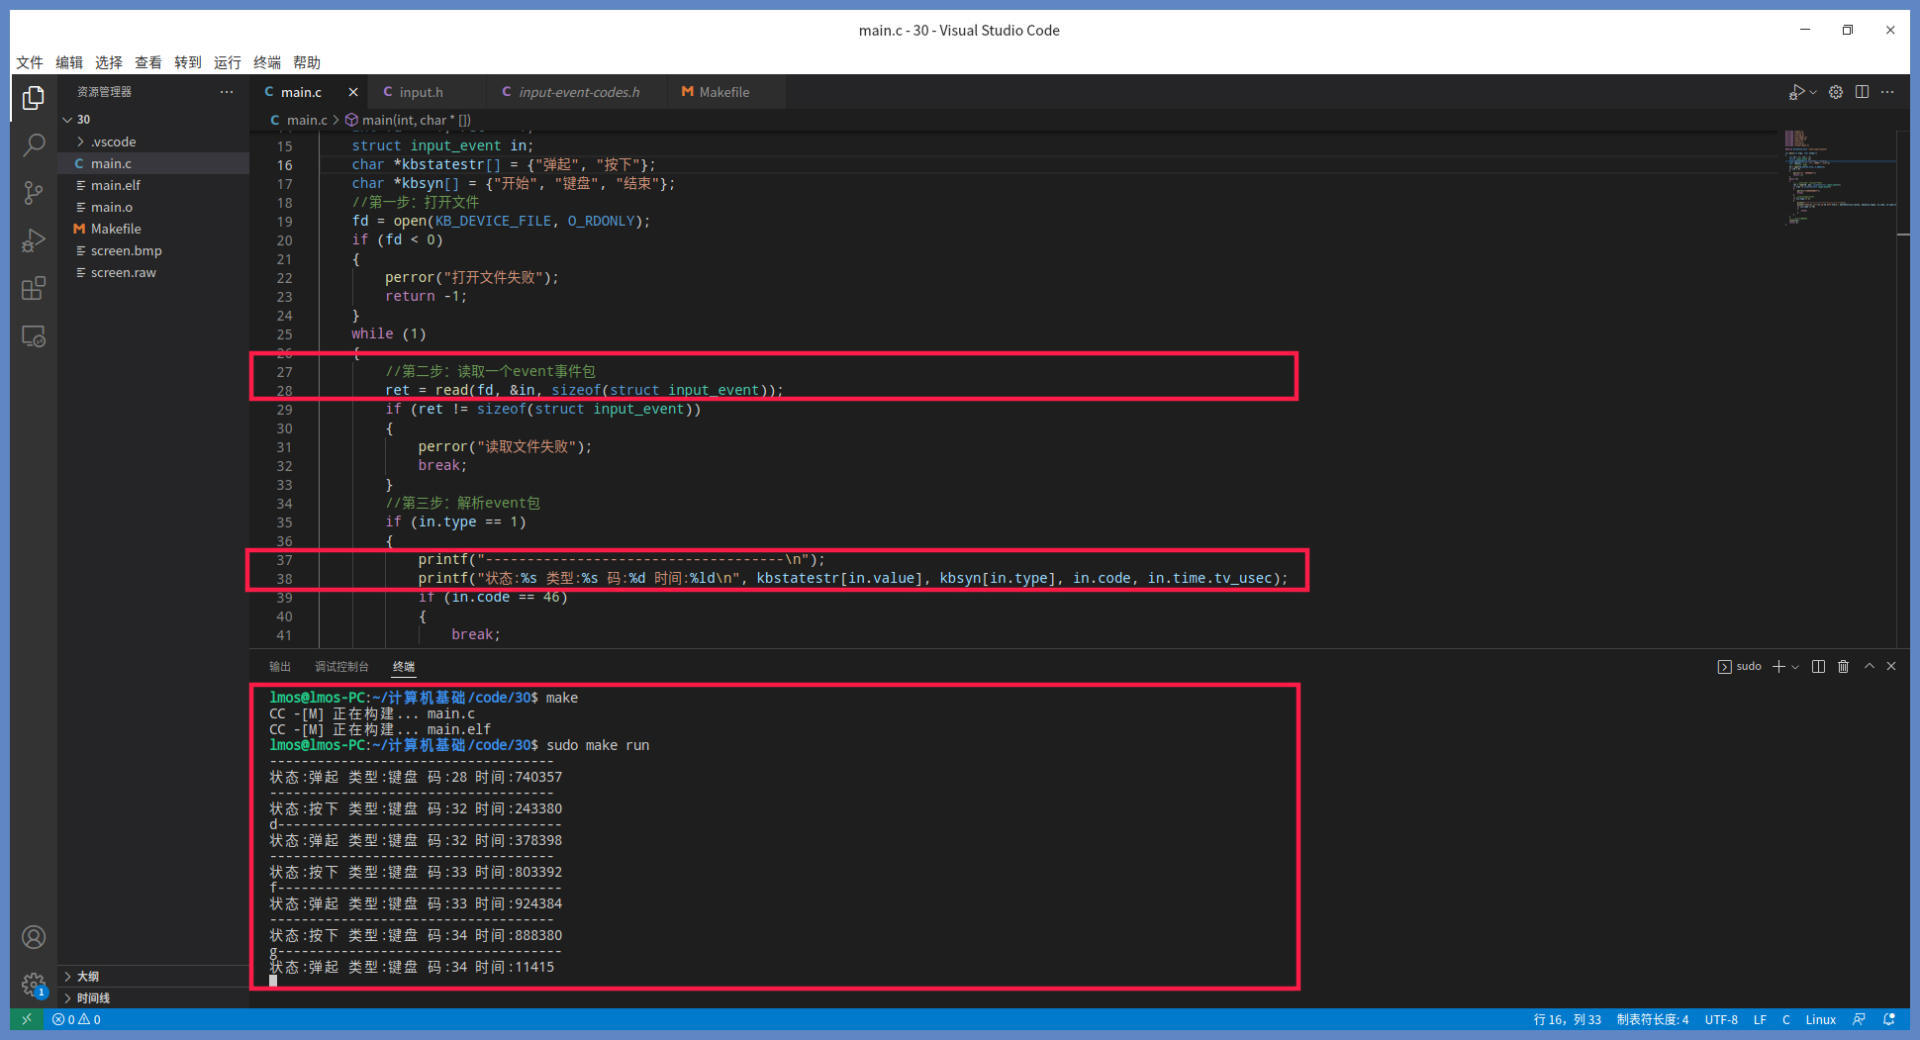Open the Search view in activity bar

[x=33, y=145]
